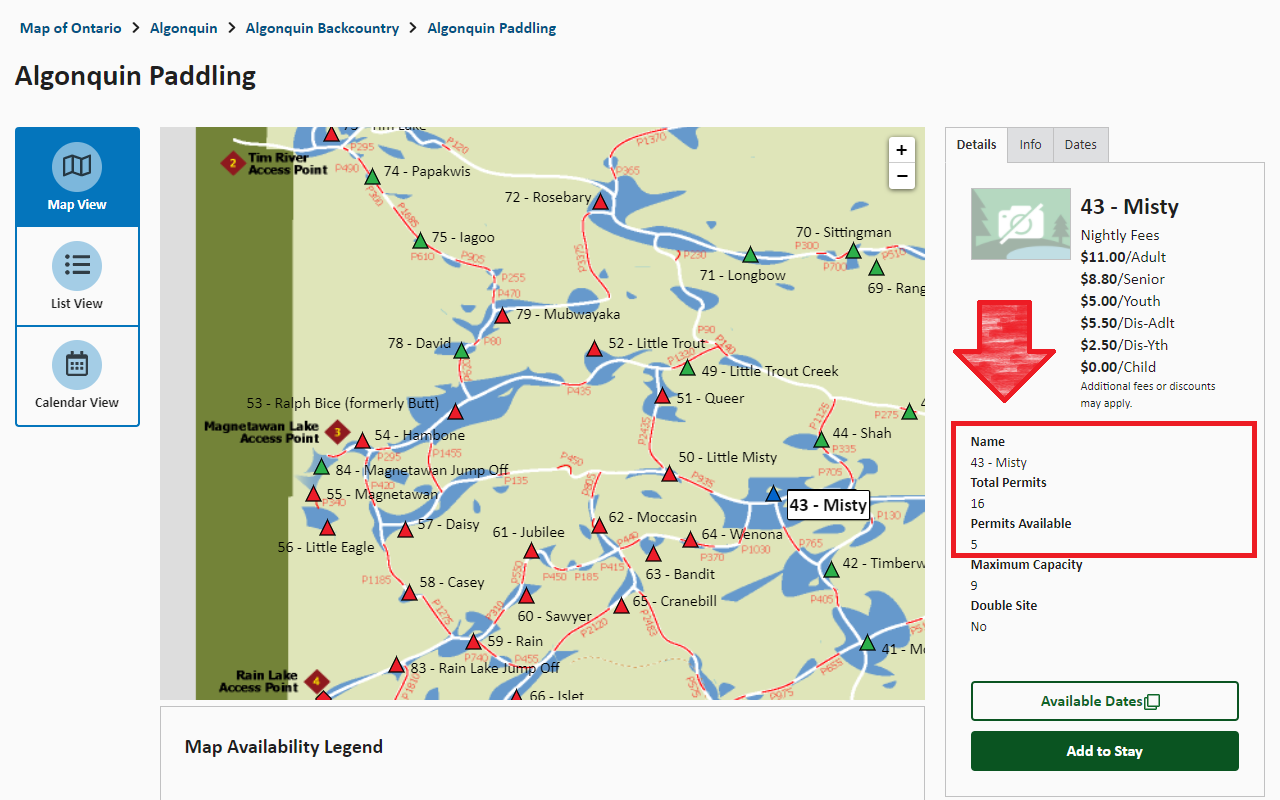Viewport: 1280px width, 800px height.
Task: Select the red 63 - Bandit marker
Action: click(653, 553)
